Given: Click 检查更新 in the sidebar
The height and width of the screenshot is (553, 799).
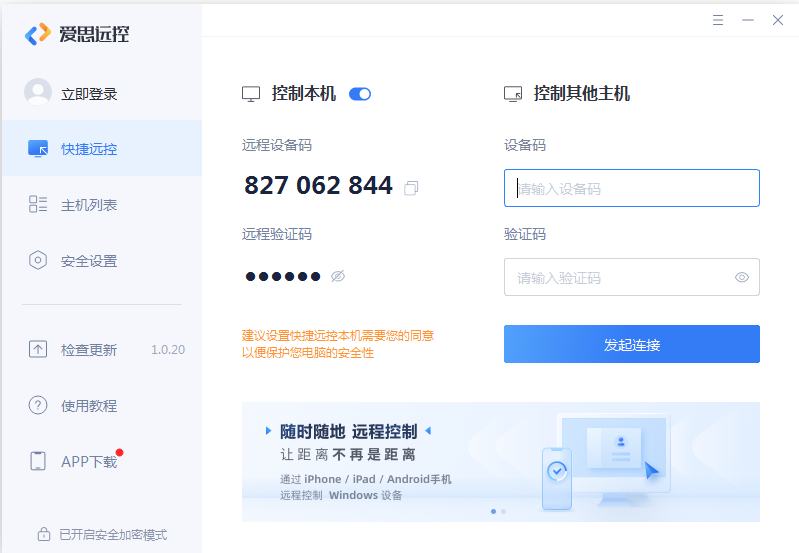Looking at the screenshot, I should [x=89, y=350].
